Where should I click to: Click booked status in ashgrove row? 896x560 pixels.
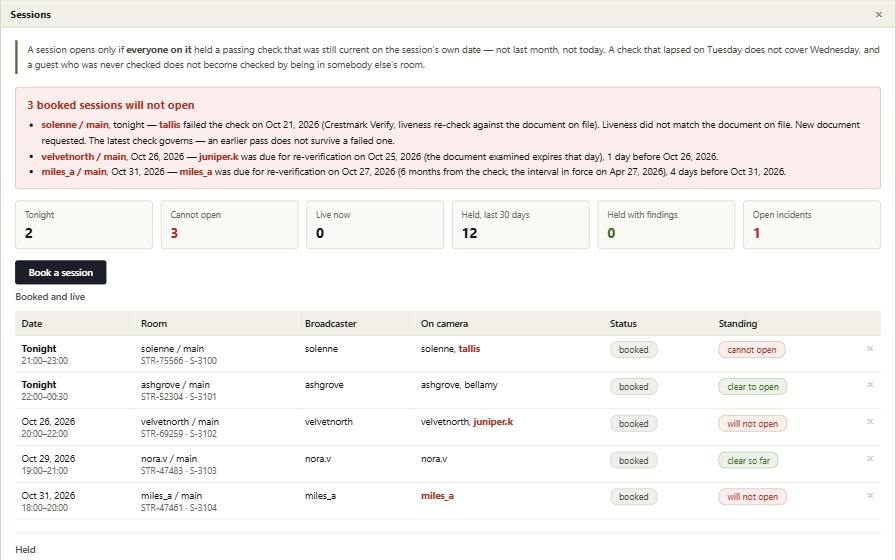pos(633,387)
